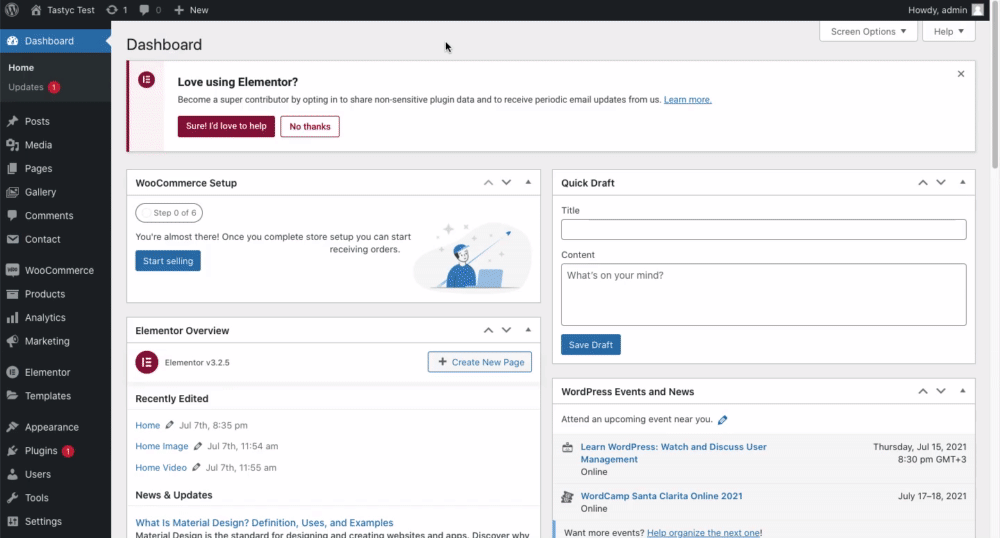
Task: Open Help organize the next one link
Action: pos(703,533)
